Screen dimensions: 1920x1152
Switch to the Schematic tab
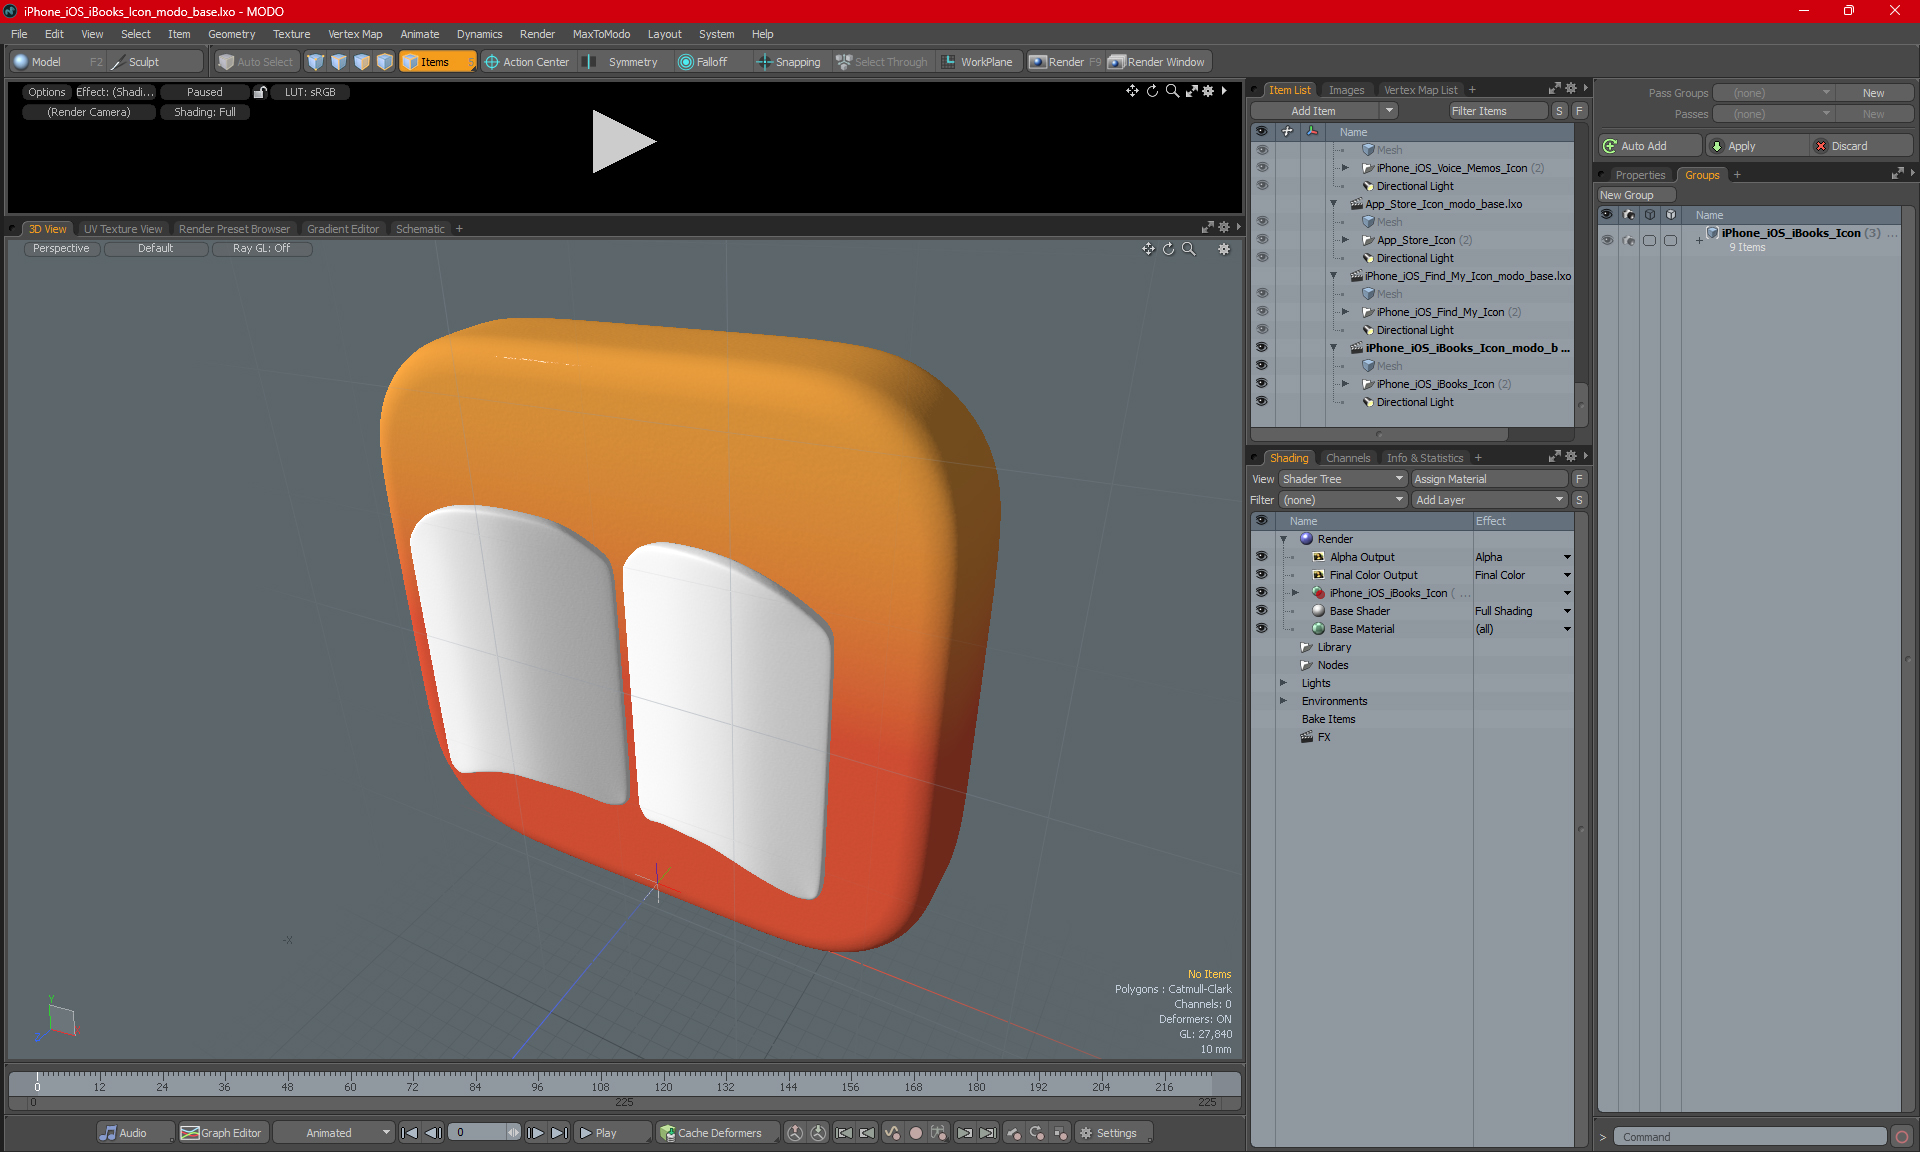click(x=420, y=229)
